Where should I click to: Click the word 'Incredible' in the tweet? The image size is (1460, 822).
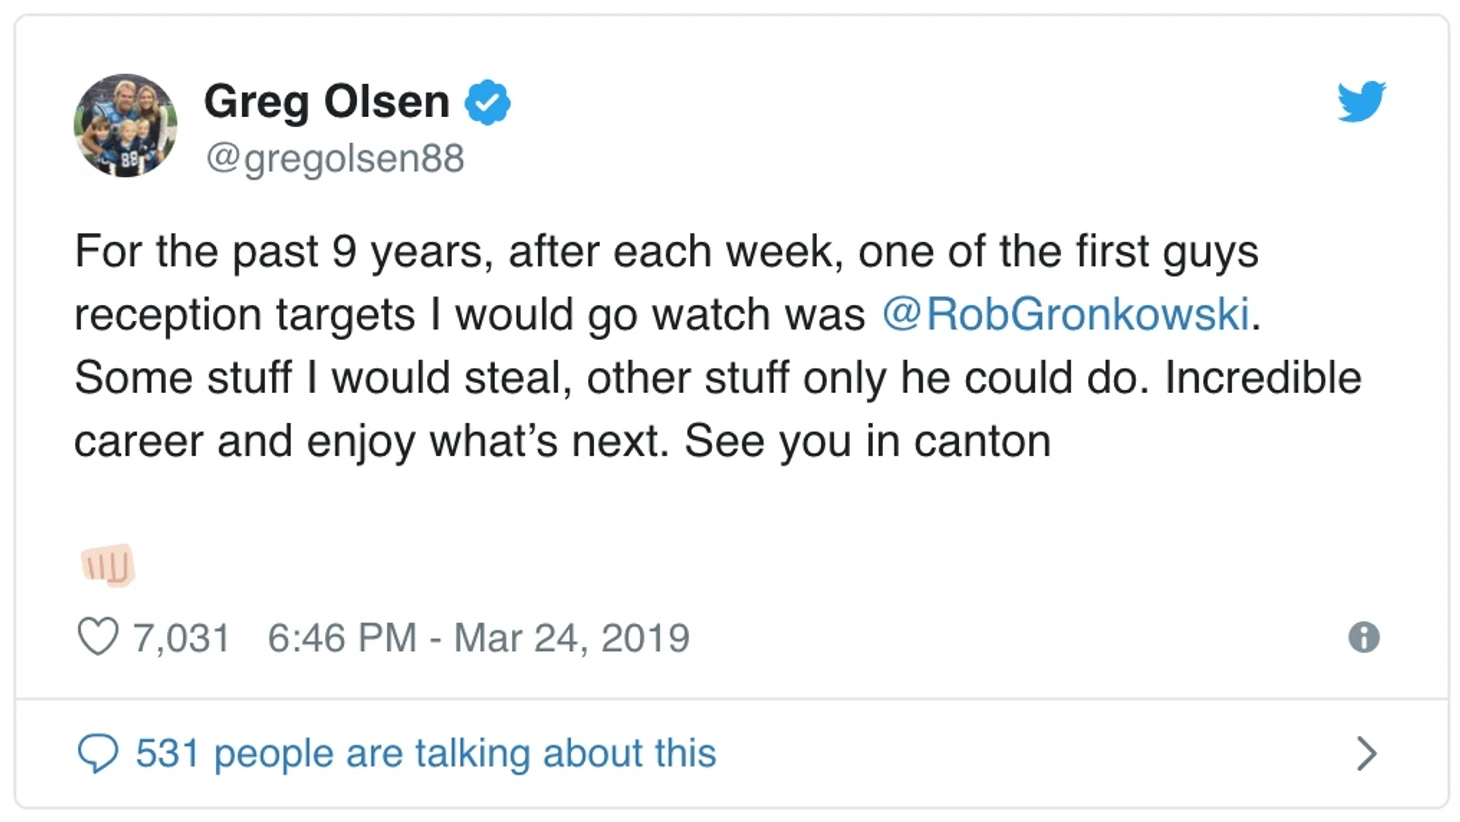pyautogui.click(x=1262, y=378)
